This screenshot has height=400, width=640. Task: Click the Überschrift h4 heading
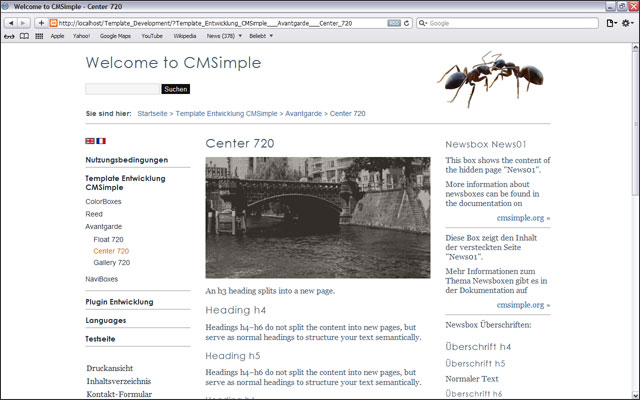tap(478, 347)
